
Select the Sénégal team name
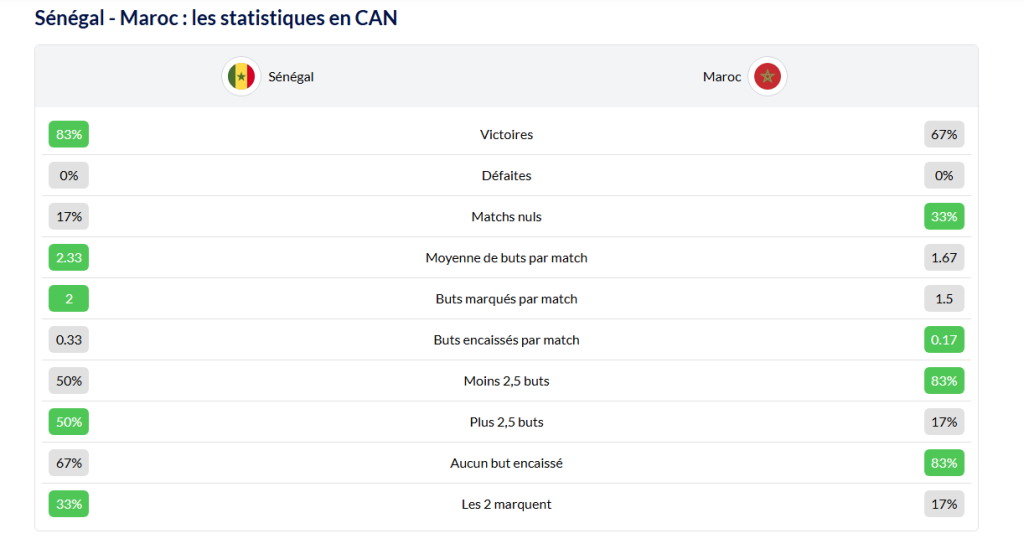(291, 76)
